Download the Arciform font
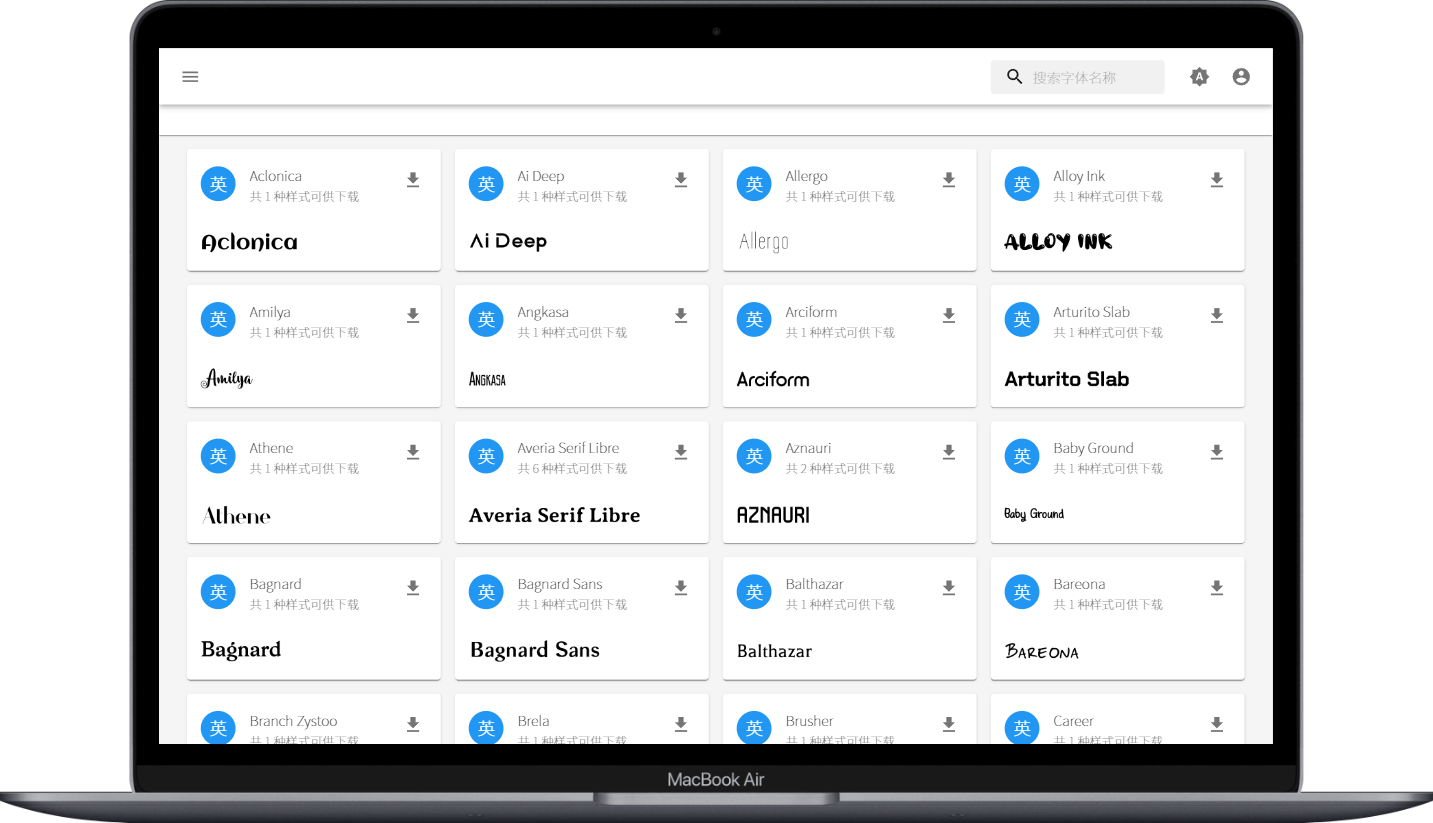This screenshot has height=823, width=1433. [x=949, y=316]
